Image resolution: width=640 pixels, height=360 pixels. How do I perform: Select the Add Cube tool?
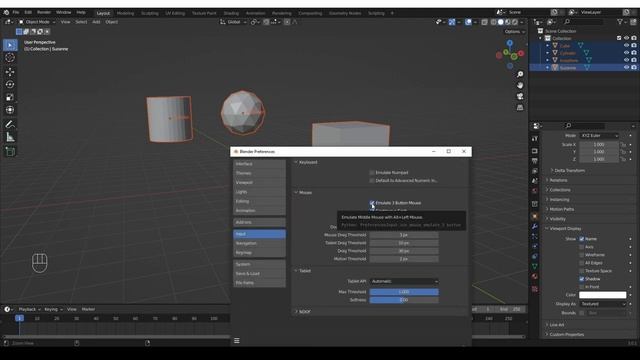(10, 151)
